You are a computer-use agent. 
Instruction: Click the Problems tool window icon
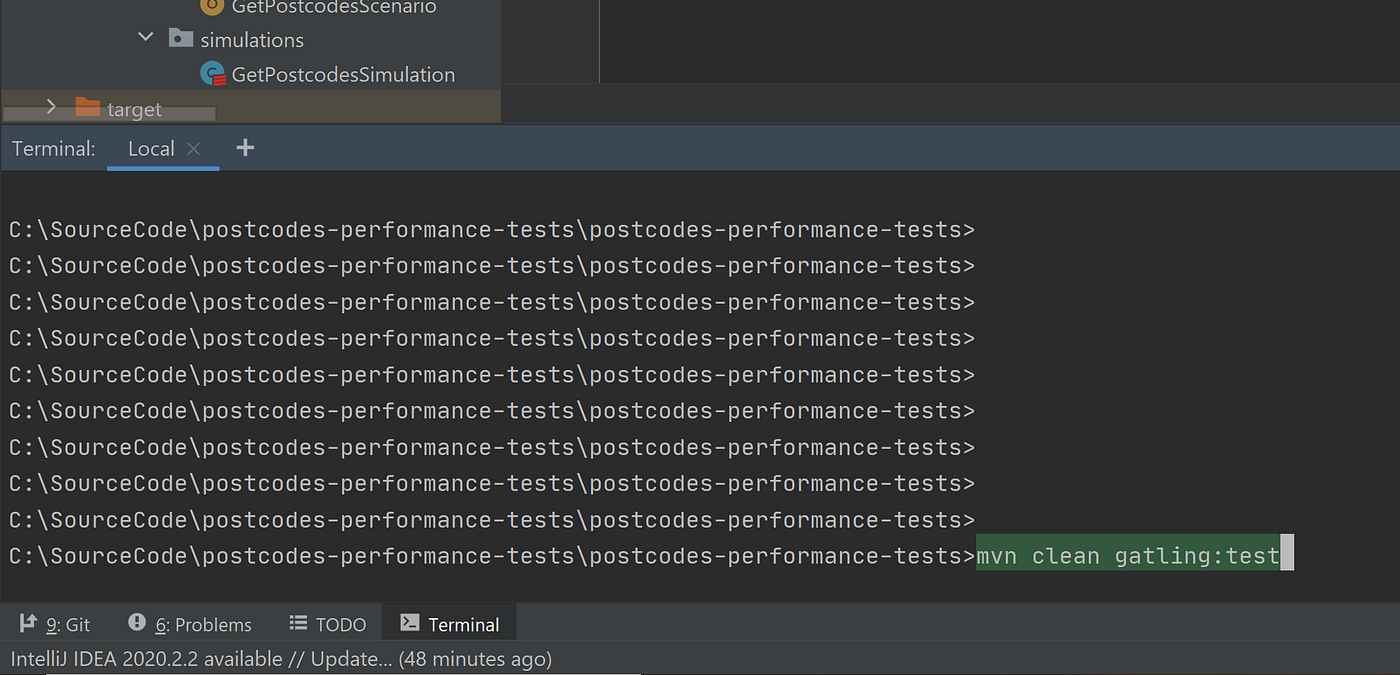(138, 623)
